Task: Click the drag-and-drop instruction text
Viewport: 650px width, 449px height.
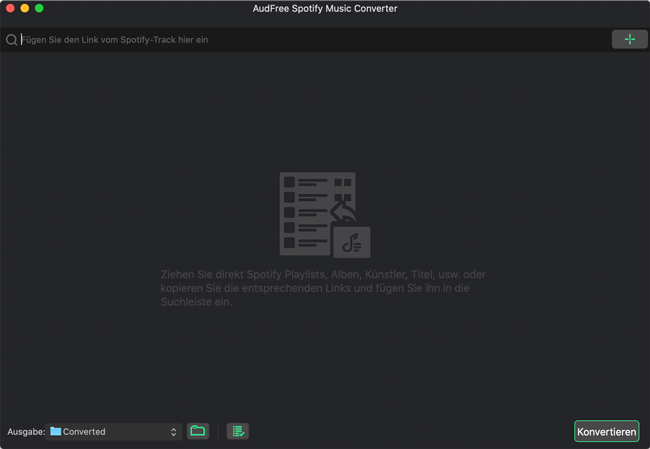Action: (323, 288)
